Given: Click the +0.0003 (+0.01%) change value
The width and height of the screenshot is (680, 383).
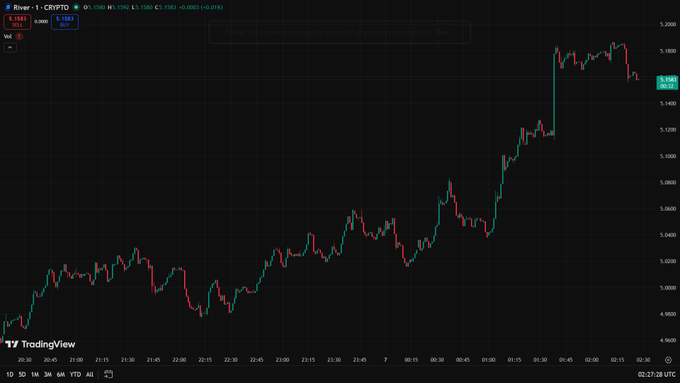Looking at the screenshot, I should 200,7.
